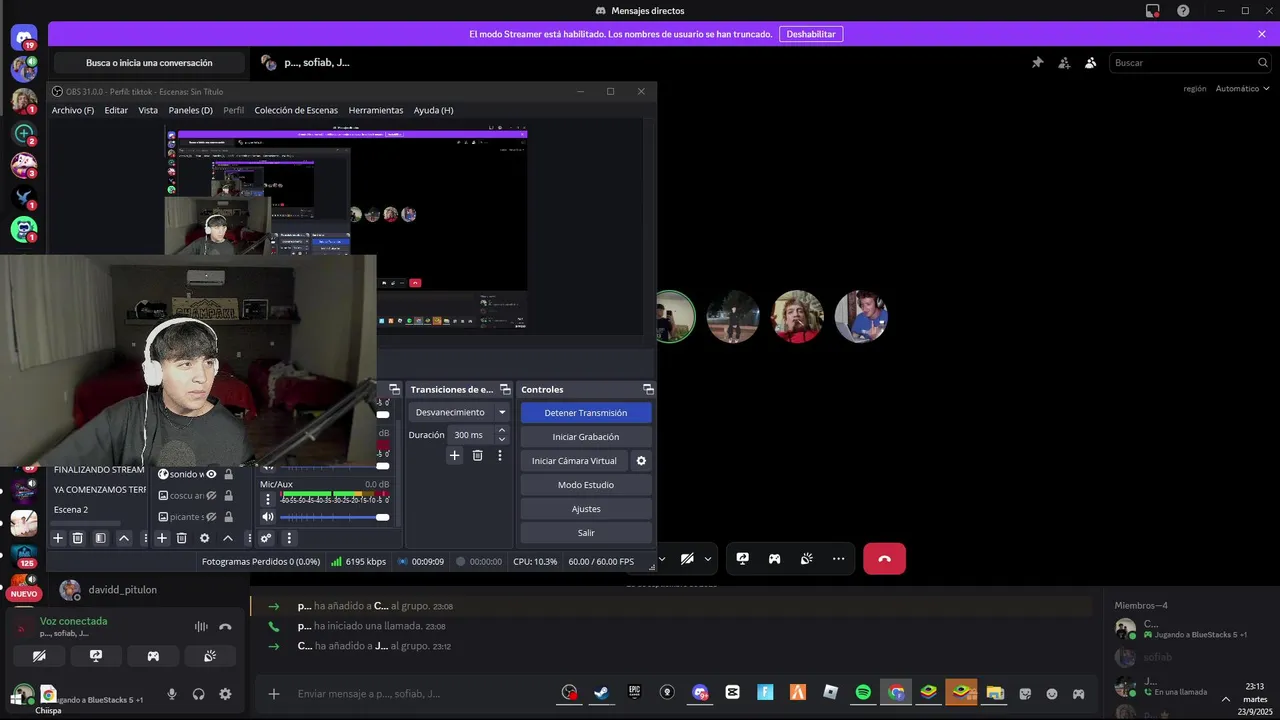The height and width of the screenshot is (720, 1280).
Task: Show hidden system tray icons
Action: pos(1226,699)
